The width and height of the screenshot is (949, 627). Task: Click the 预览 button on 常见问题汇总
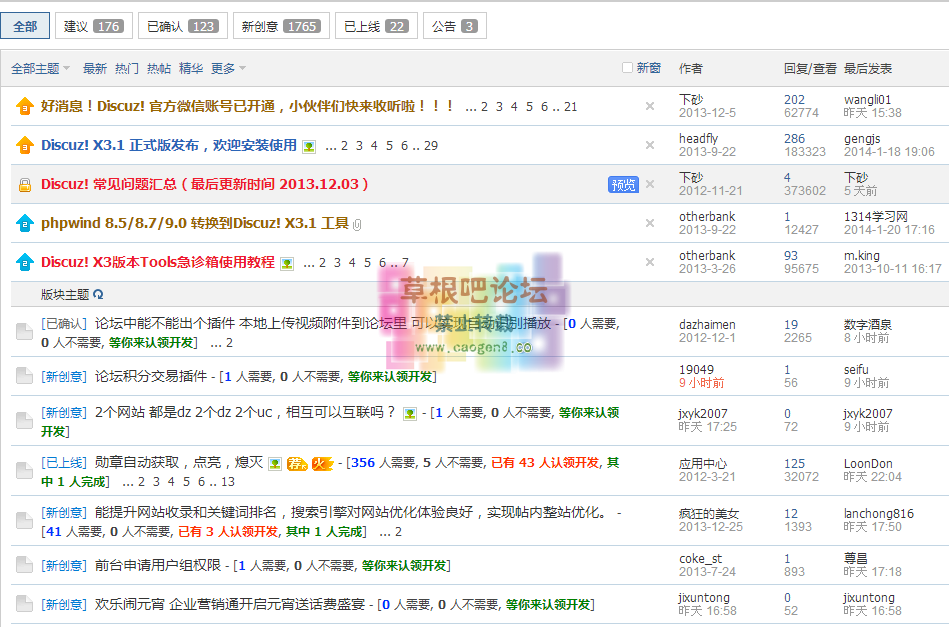pos(623,184)
